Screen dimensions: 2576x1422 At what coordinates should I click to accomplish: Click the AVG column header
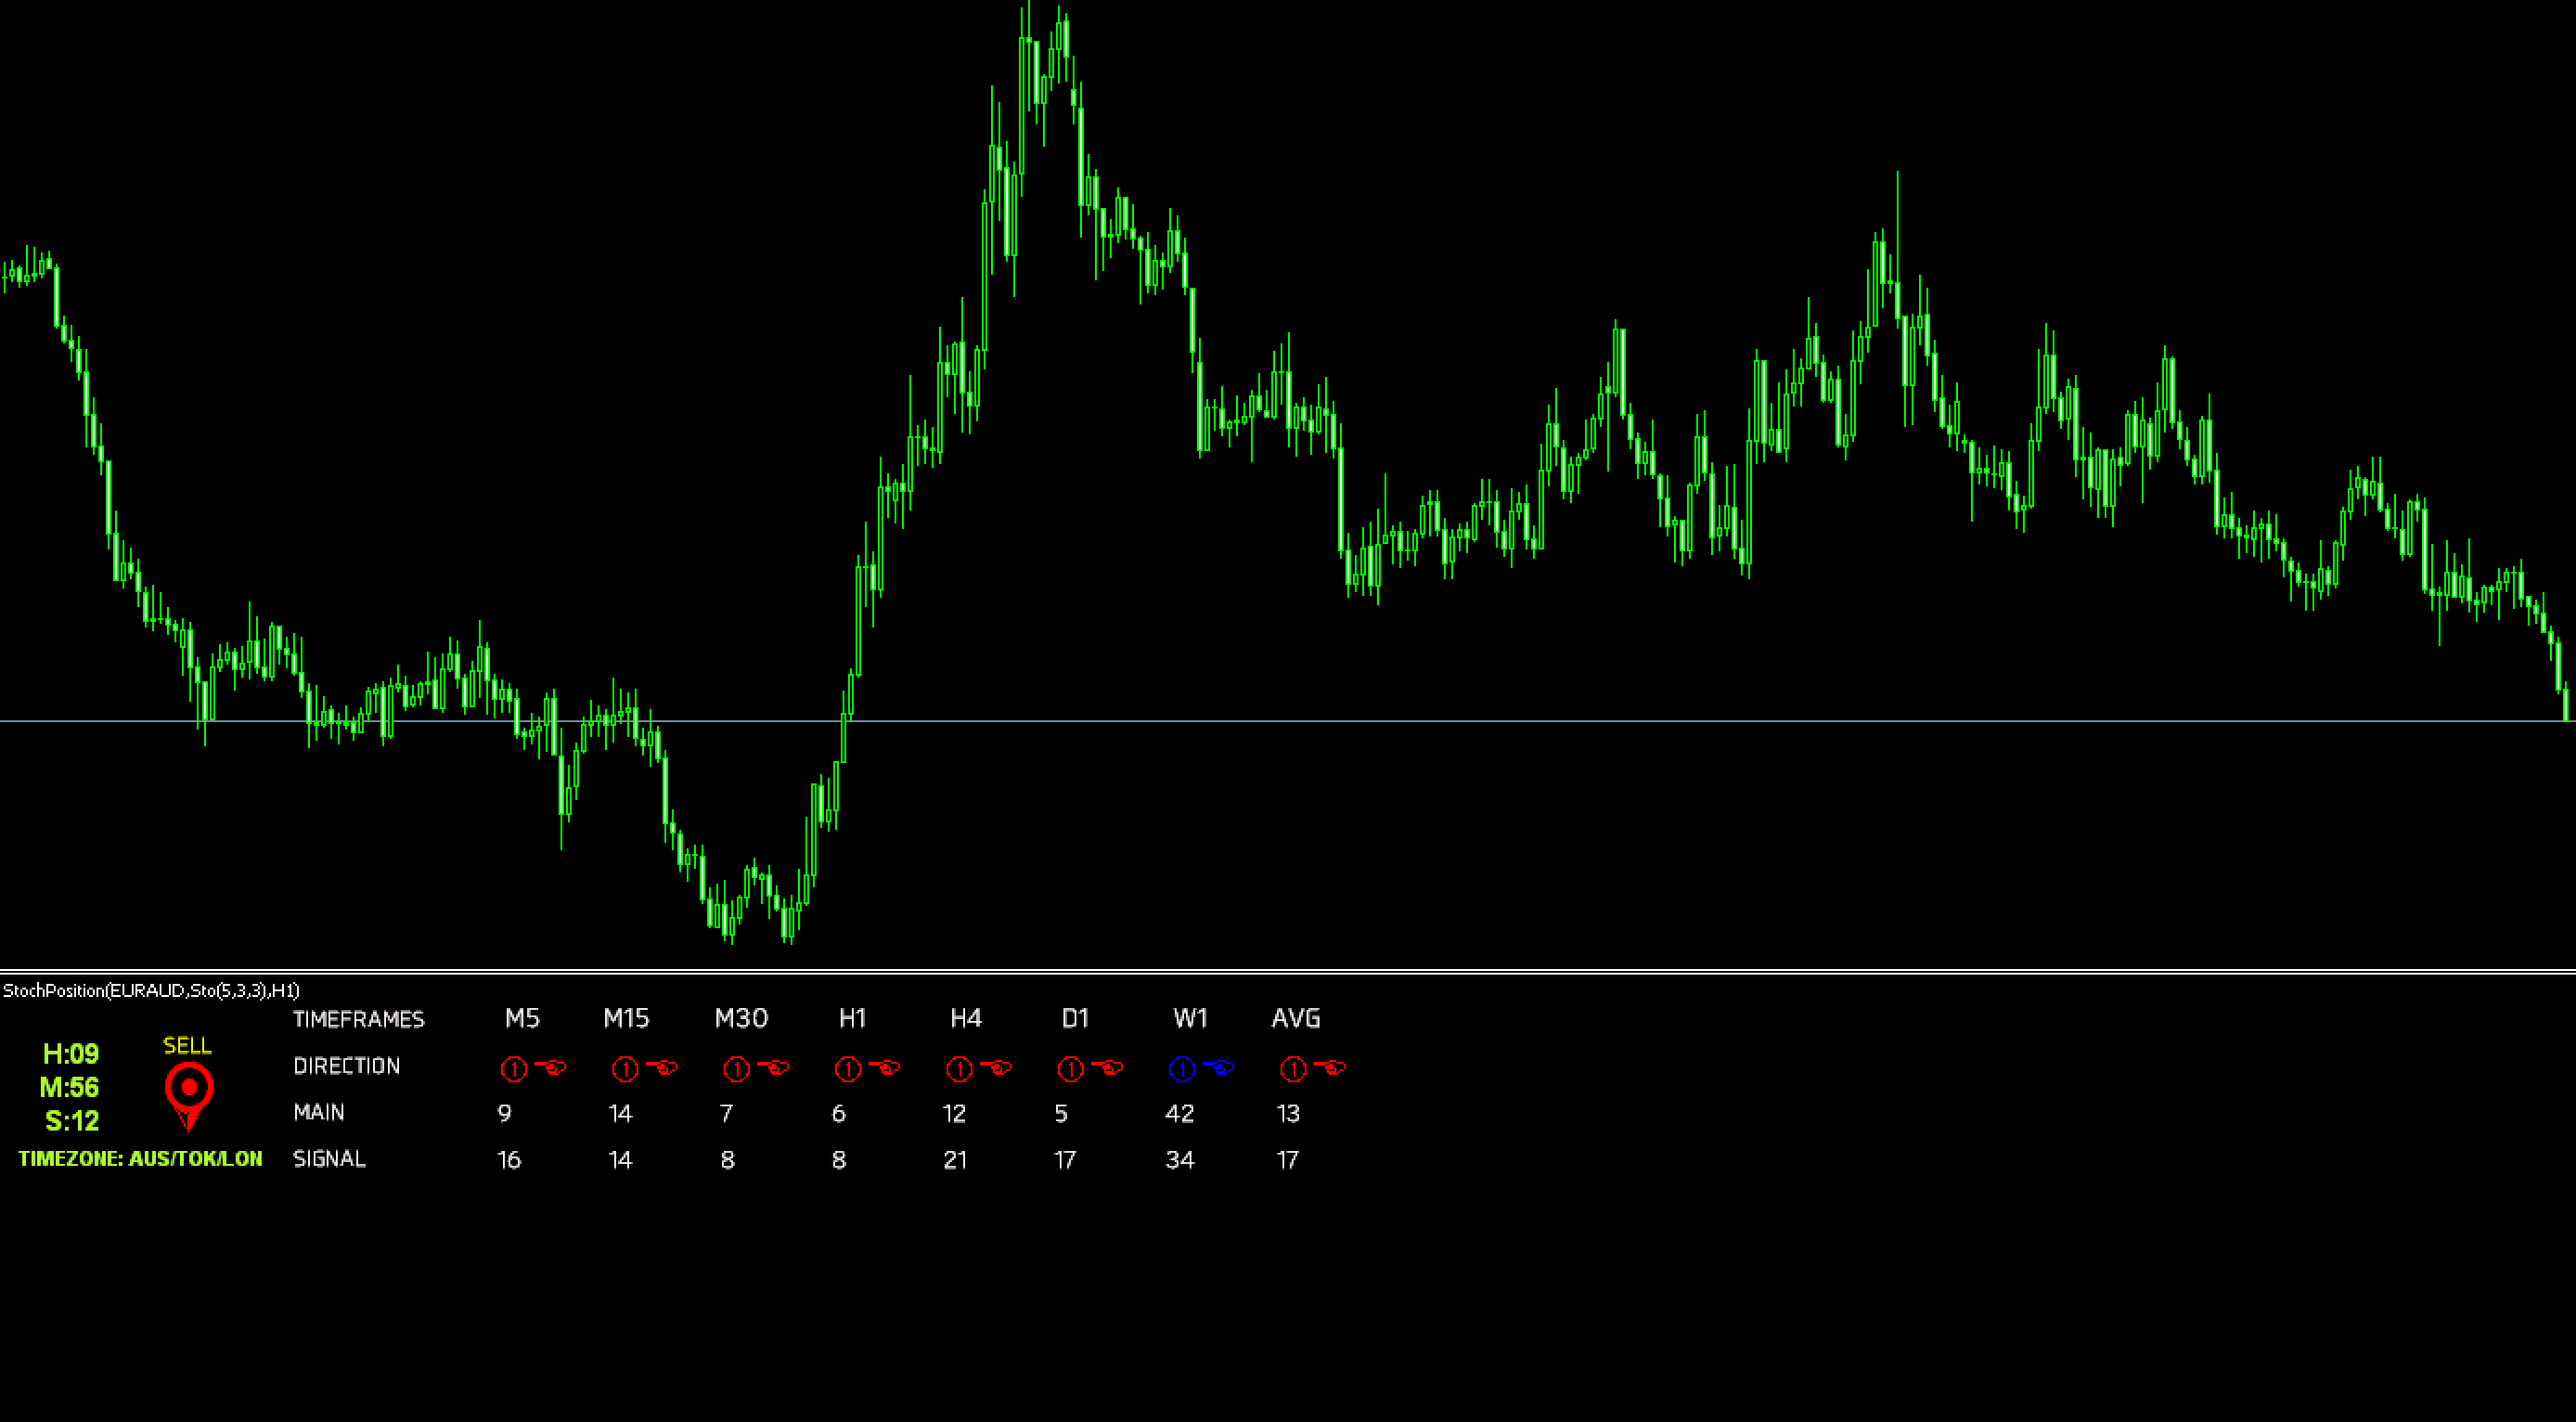[x=1296, y=1018]
